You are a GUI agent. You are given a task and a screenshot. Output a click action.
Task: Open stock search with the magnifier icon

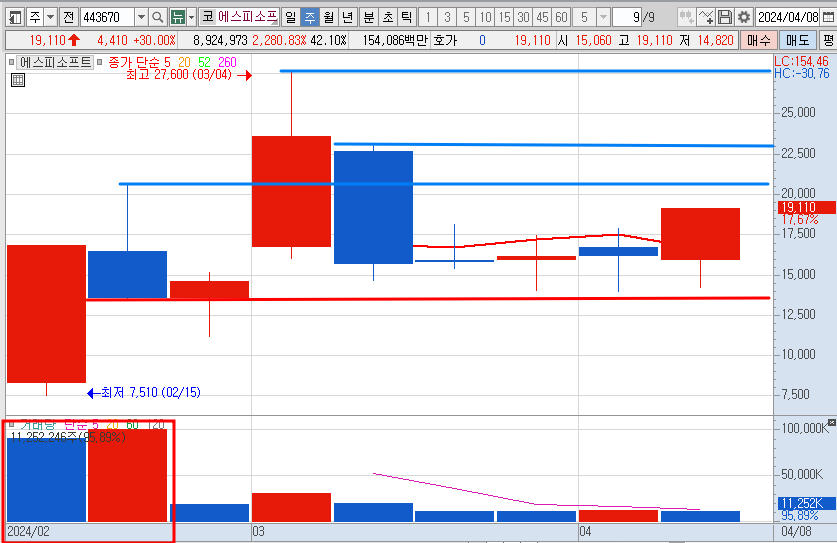[157, 18]
